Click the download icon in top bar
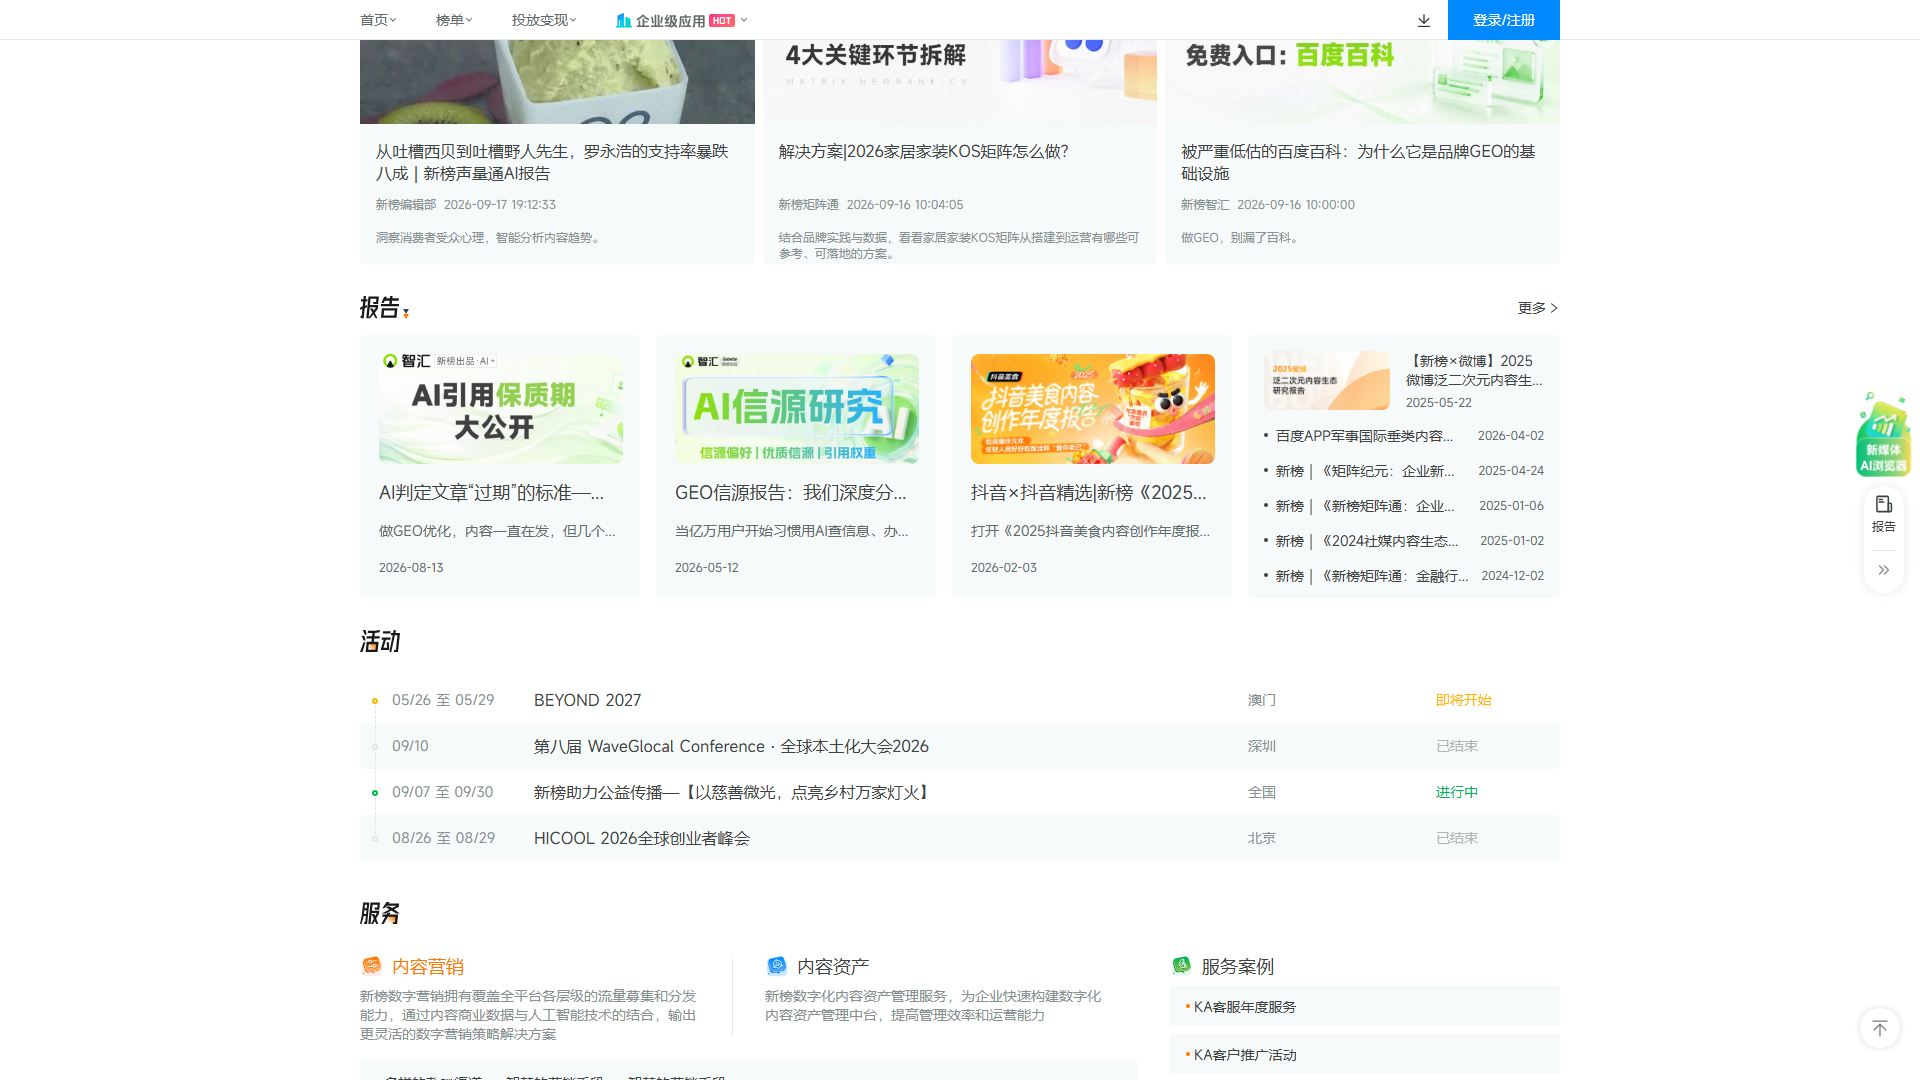The width and height of the screenshot is (1920, 1080). click(x=1424, y=20)
